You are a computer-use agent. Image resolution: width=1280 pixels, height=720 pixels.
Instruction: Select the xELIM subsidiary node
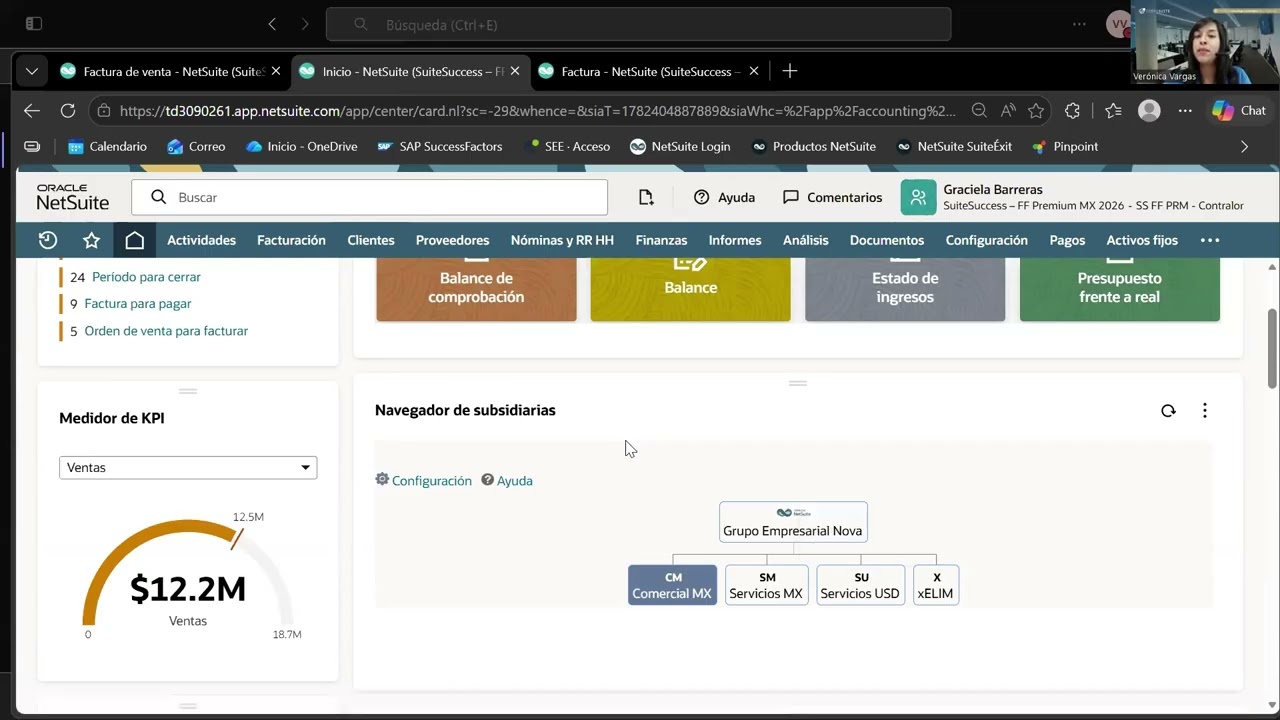(936, 585)
